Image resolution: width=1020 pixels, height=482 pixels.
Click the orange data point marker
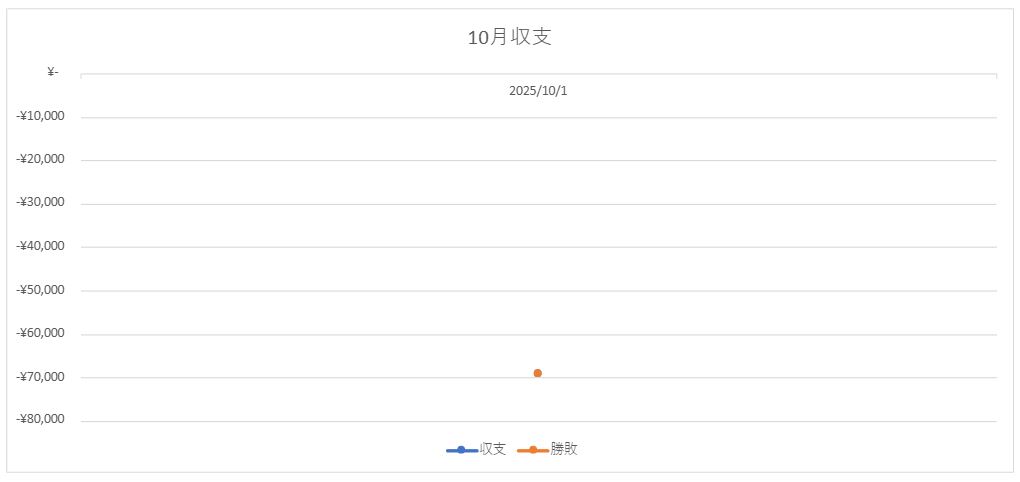coord(538,373)
